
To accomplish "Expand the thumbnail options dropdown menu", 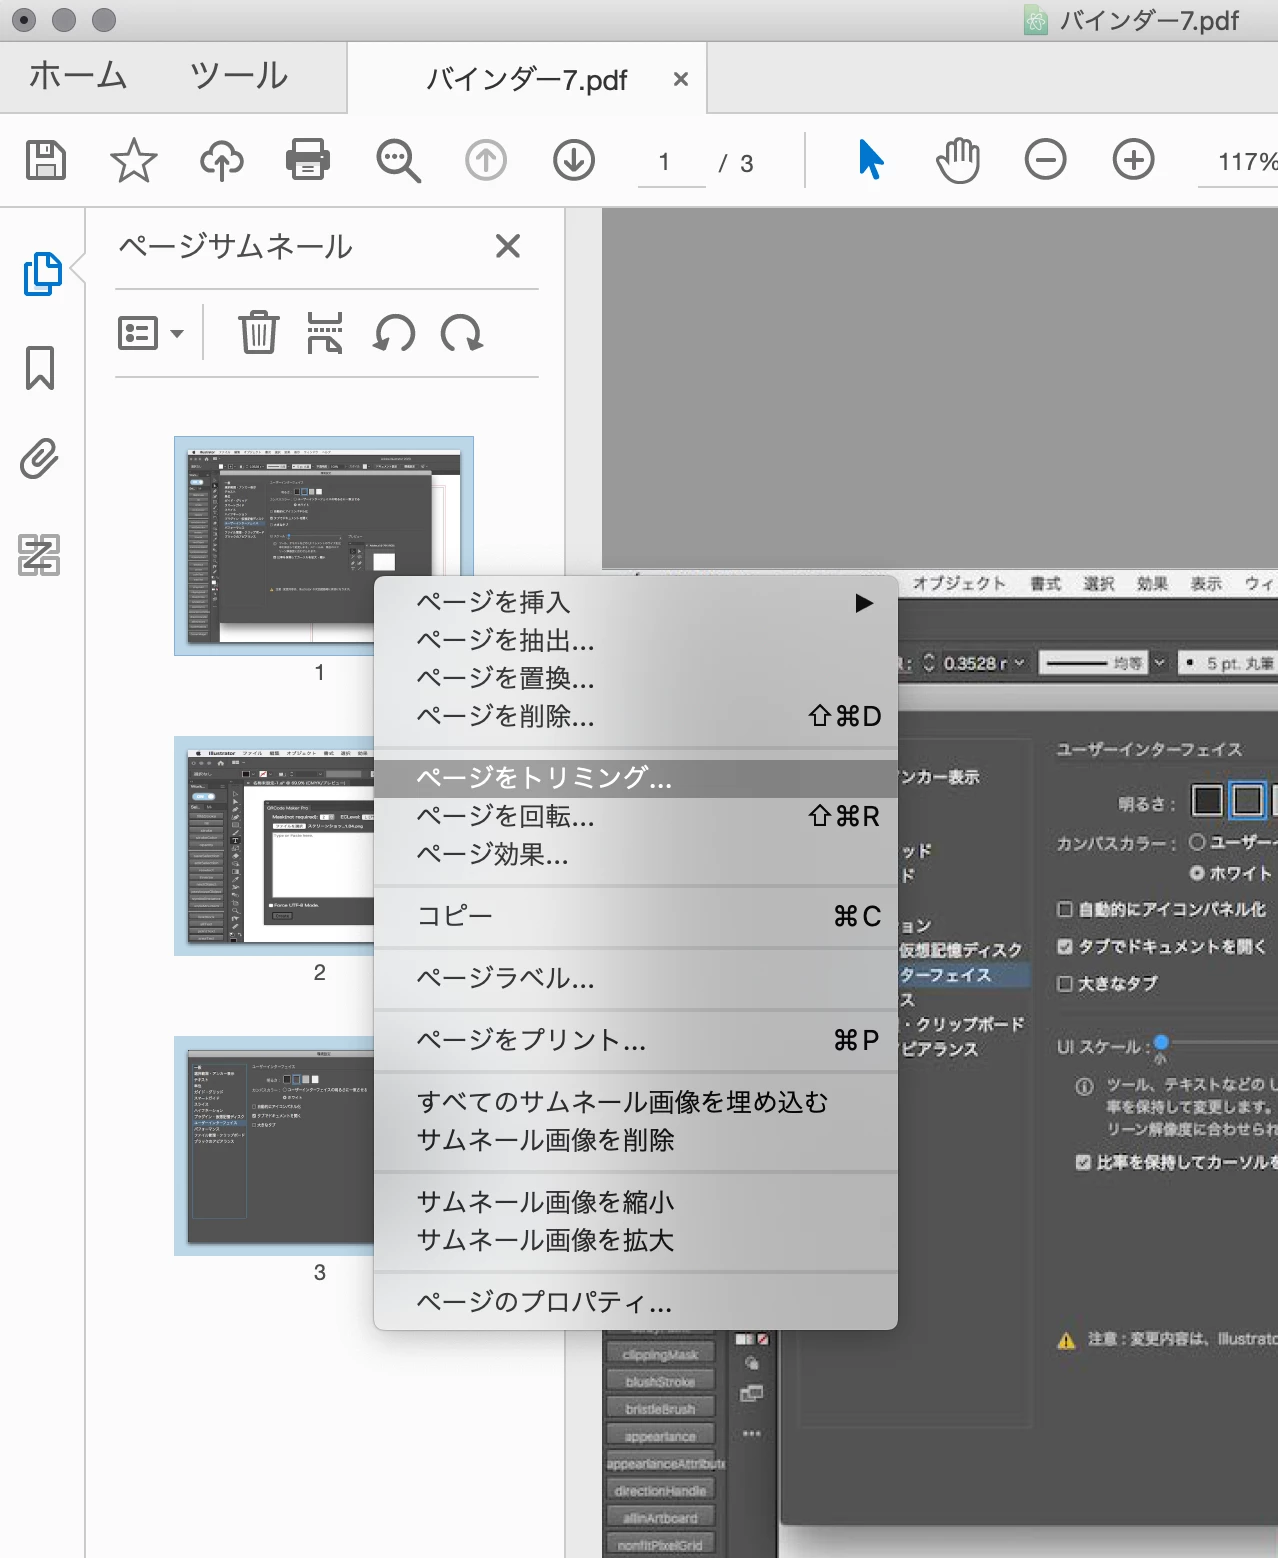I will [151, 332].
